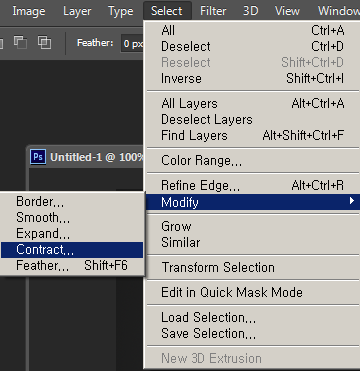360x371 pixels.
Task: Open the 3D menu
Action: (250, 11)
